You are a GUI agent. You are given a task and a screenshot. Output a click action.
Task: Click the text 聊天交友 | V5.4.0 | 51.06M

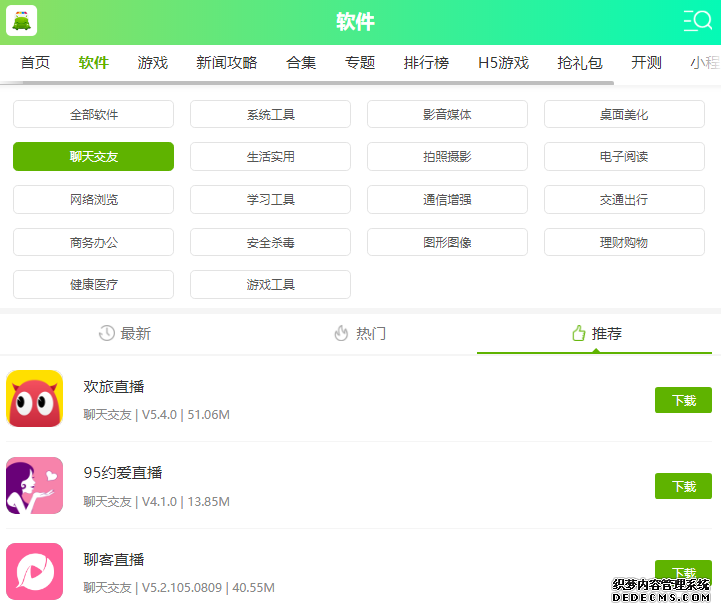(x=156, y=415)
